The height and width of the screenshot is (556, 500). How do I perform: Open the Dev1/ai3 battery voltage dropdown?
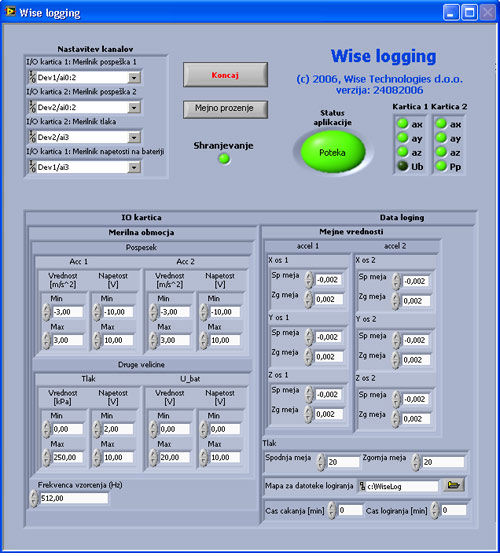[x=134, y=167]
